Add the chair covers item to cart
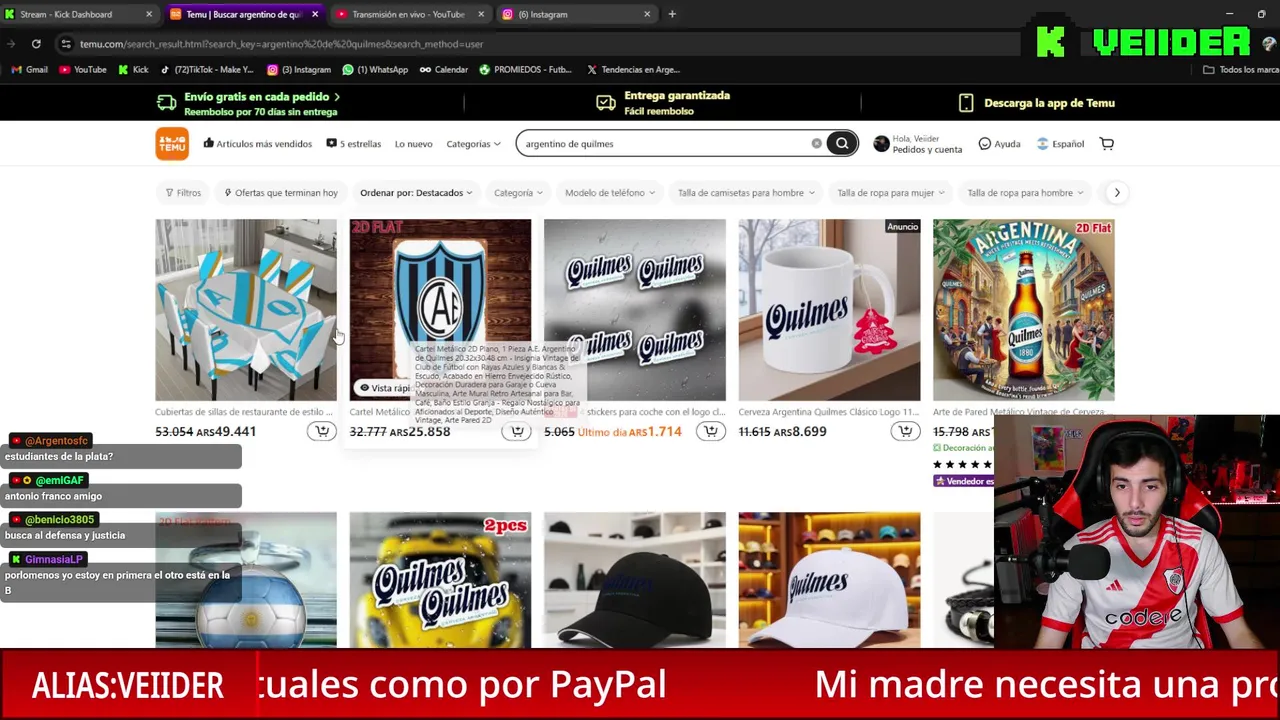Viewport: 1280px width, 720px height. 322,431
